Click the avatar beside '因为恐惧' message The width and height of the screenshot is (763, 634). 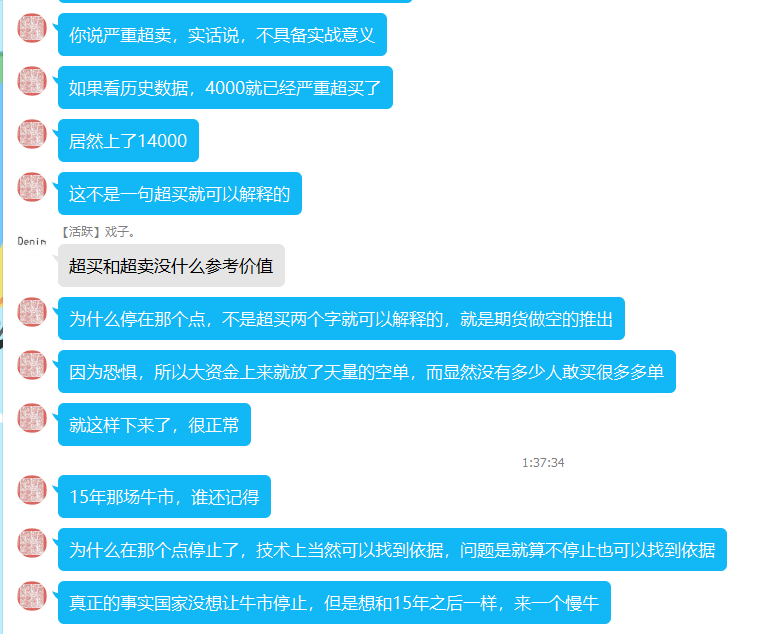(x=32, y=365)
